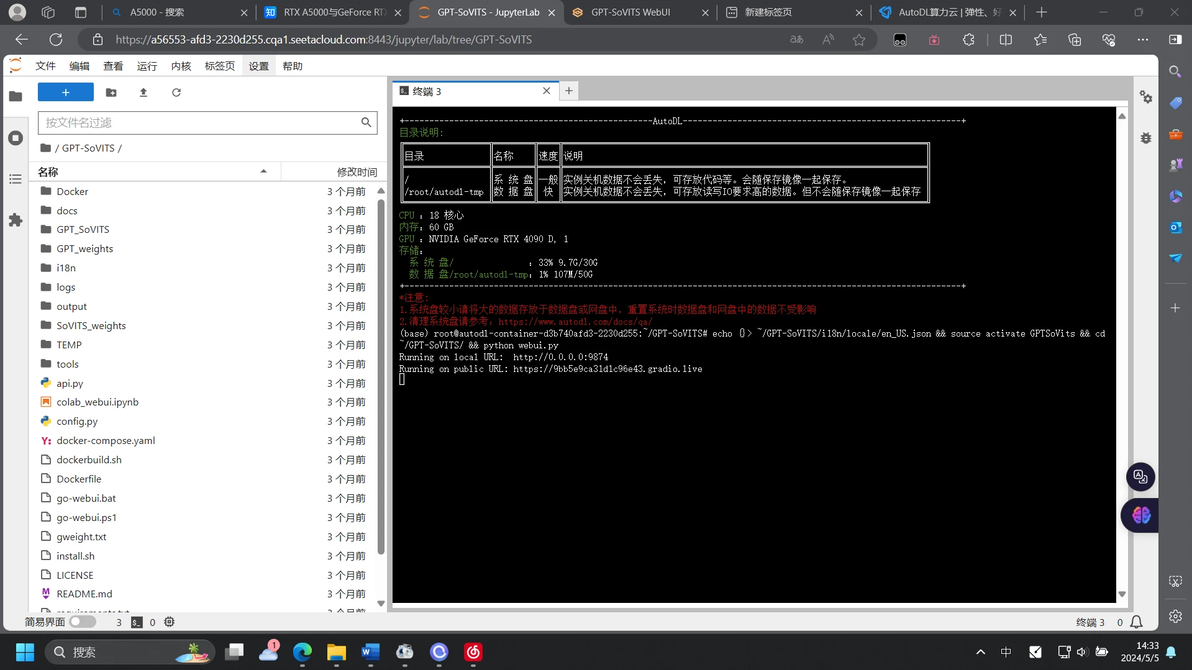Screen dimensions: 1192x670
Task: Open the running terminals and kernels sidebar
Action: pos(15,138)
